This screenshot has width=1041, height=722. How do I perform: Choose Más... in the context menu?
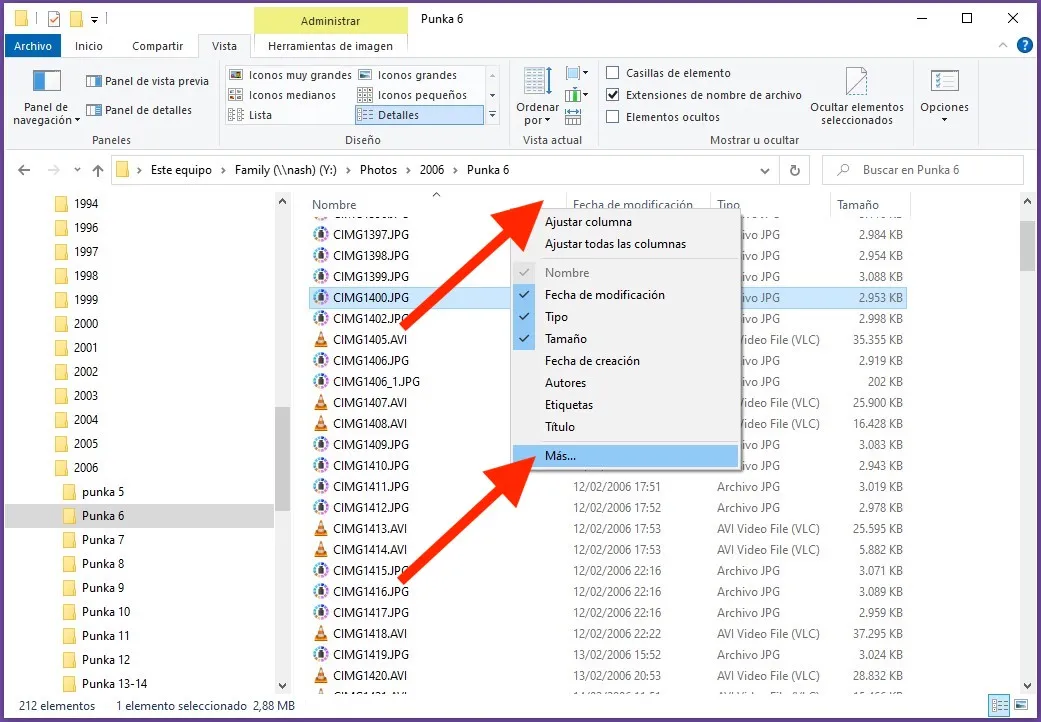pyautogui.click(x=560, y=456)
